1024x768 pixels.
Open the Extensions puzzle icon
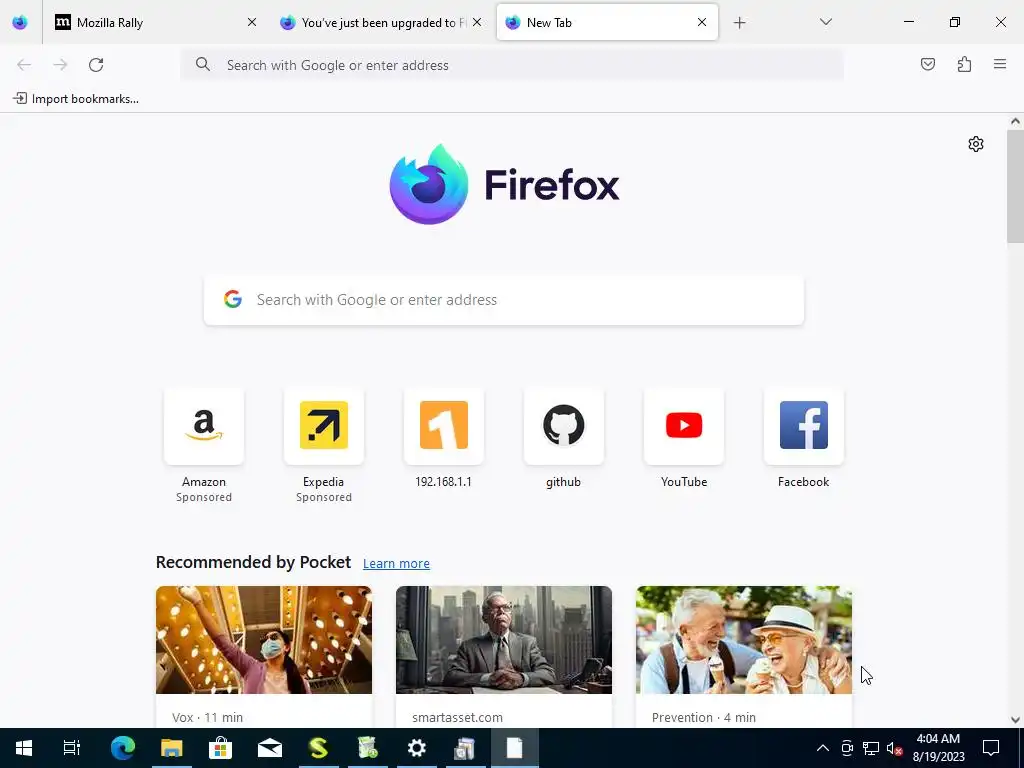tap(964, 64)
